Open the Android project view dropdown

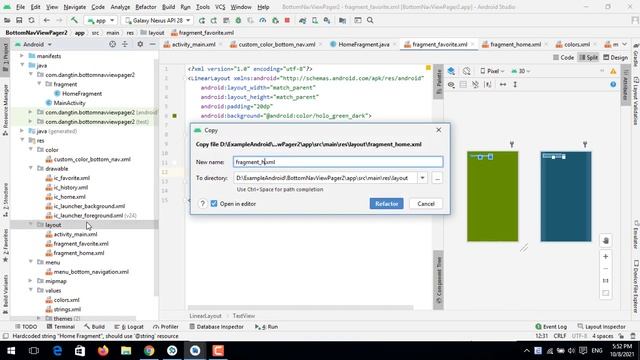coord(33,44)
